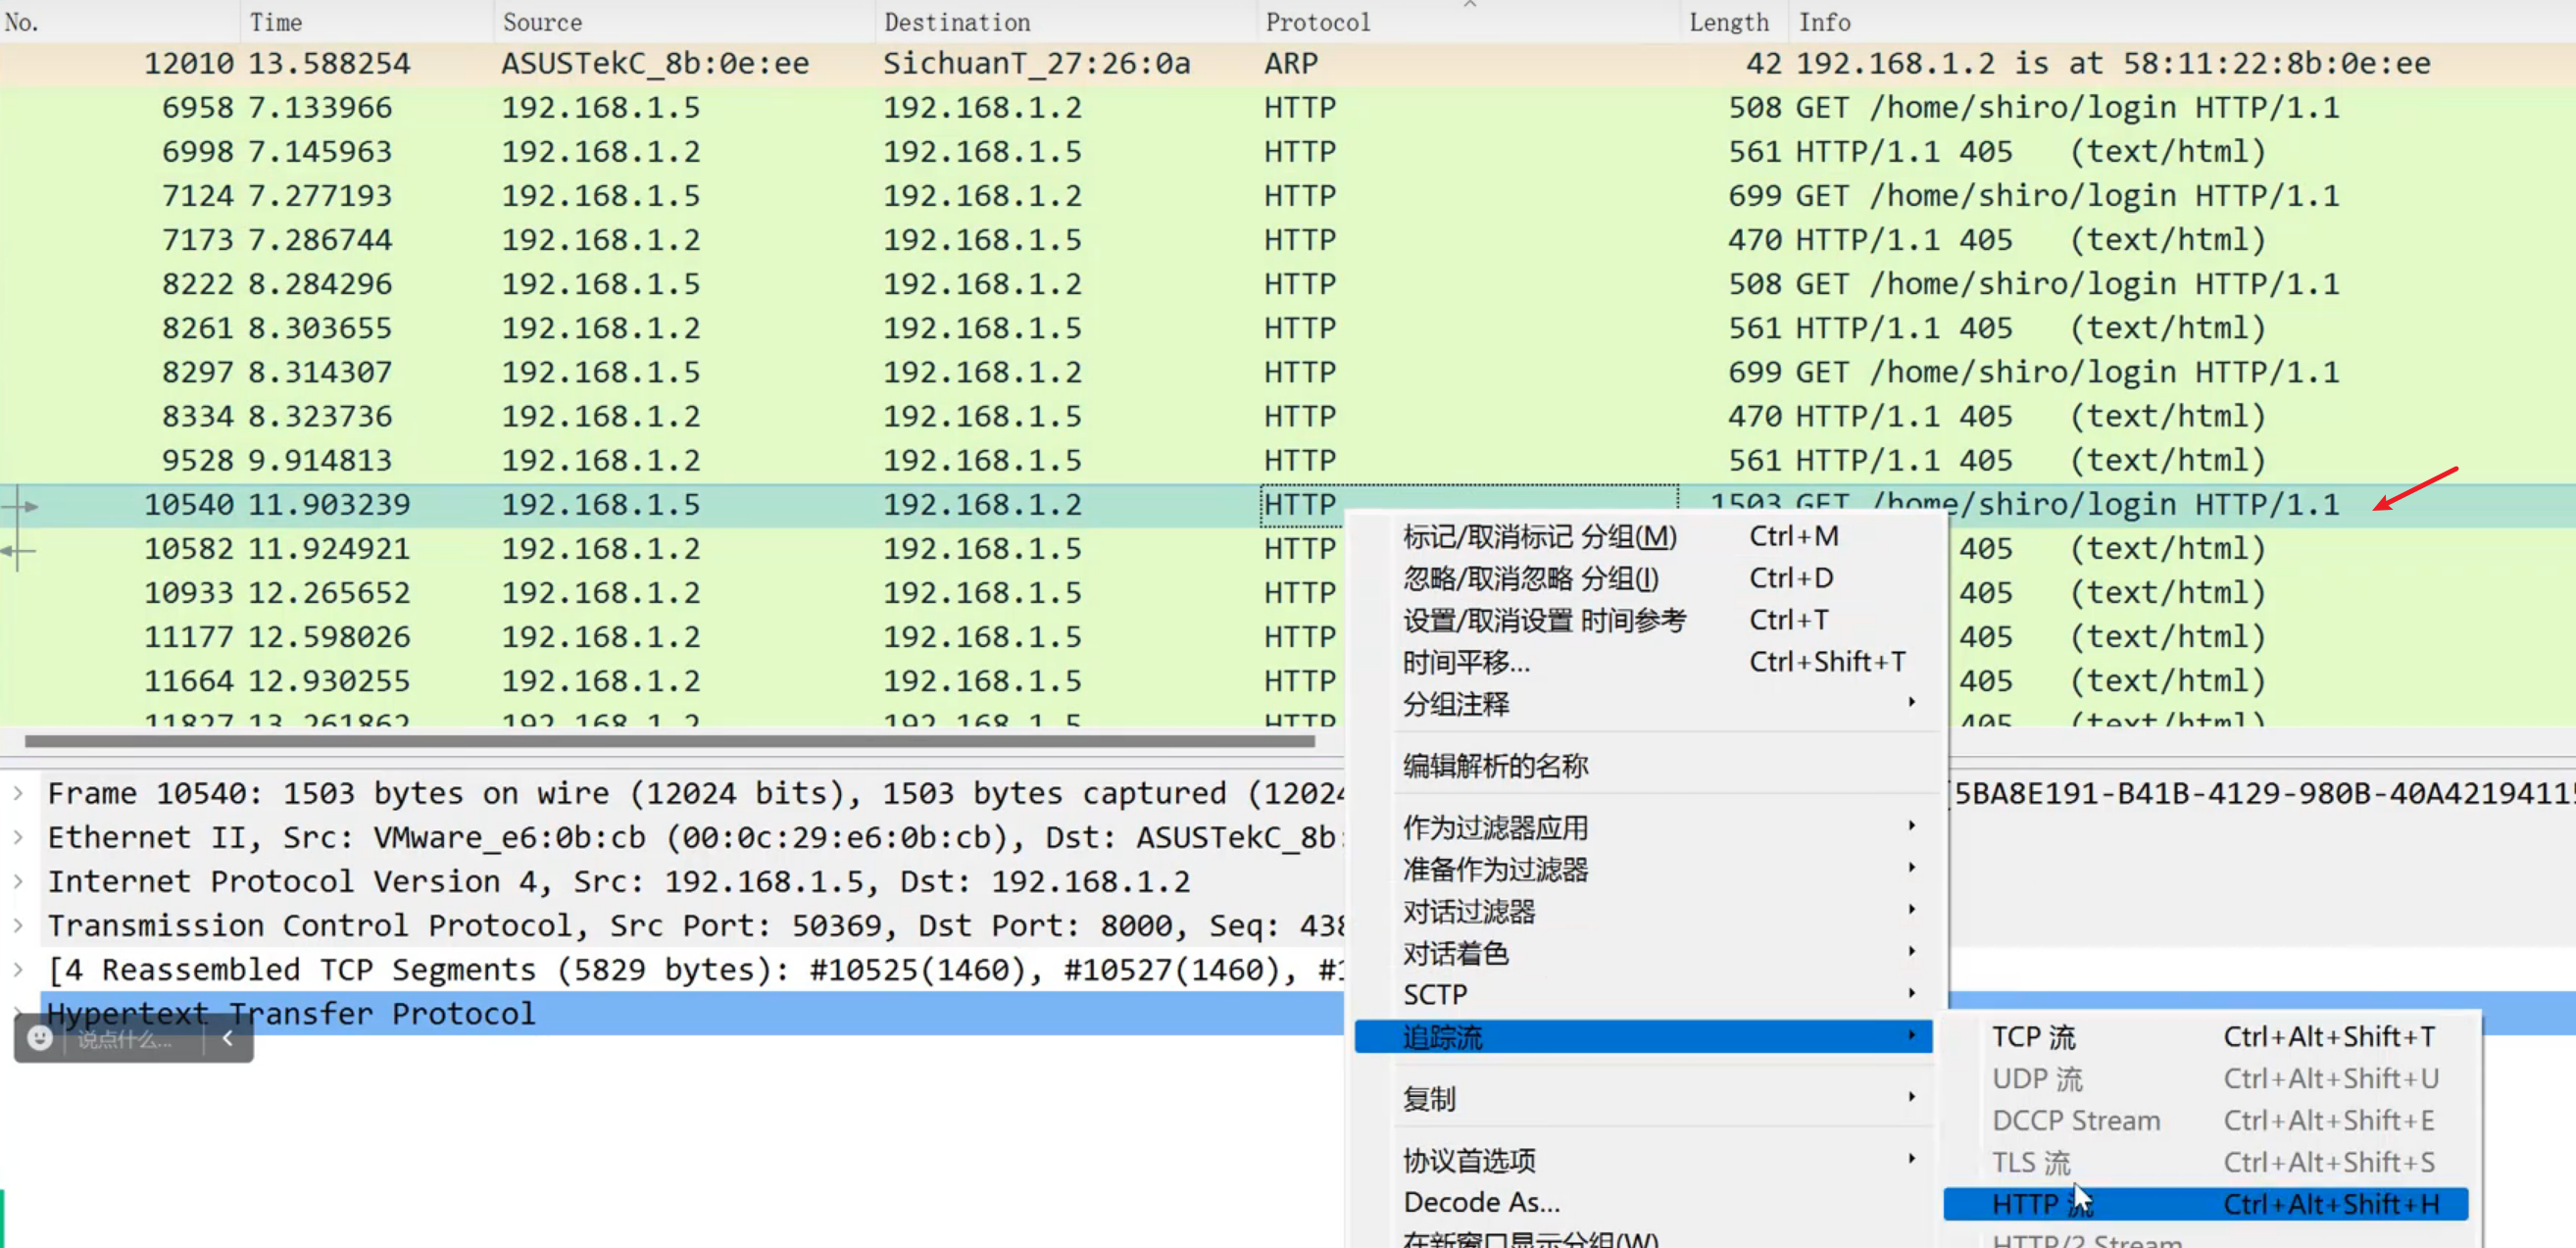Type in the 说点什么 chat input field
The image size is (2576, 1248).
[128, 1040]
